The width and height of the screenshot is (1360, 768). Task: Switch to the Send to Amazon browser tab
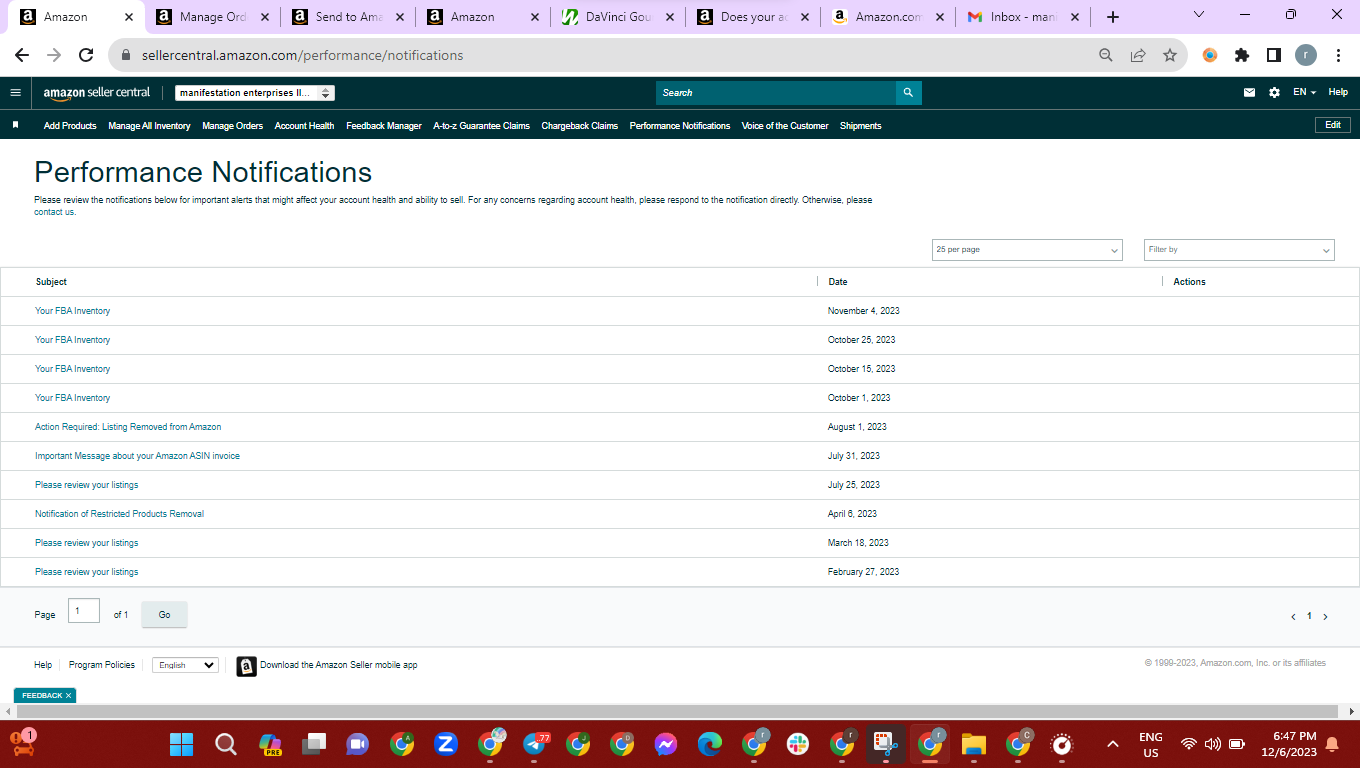(x=348, y=17)
